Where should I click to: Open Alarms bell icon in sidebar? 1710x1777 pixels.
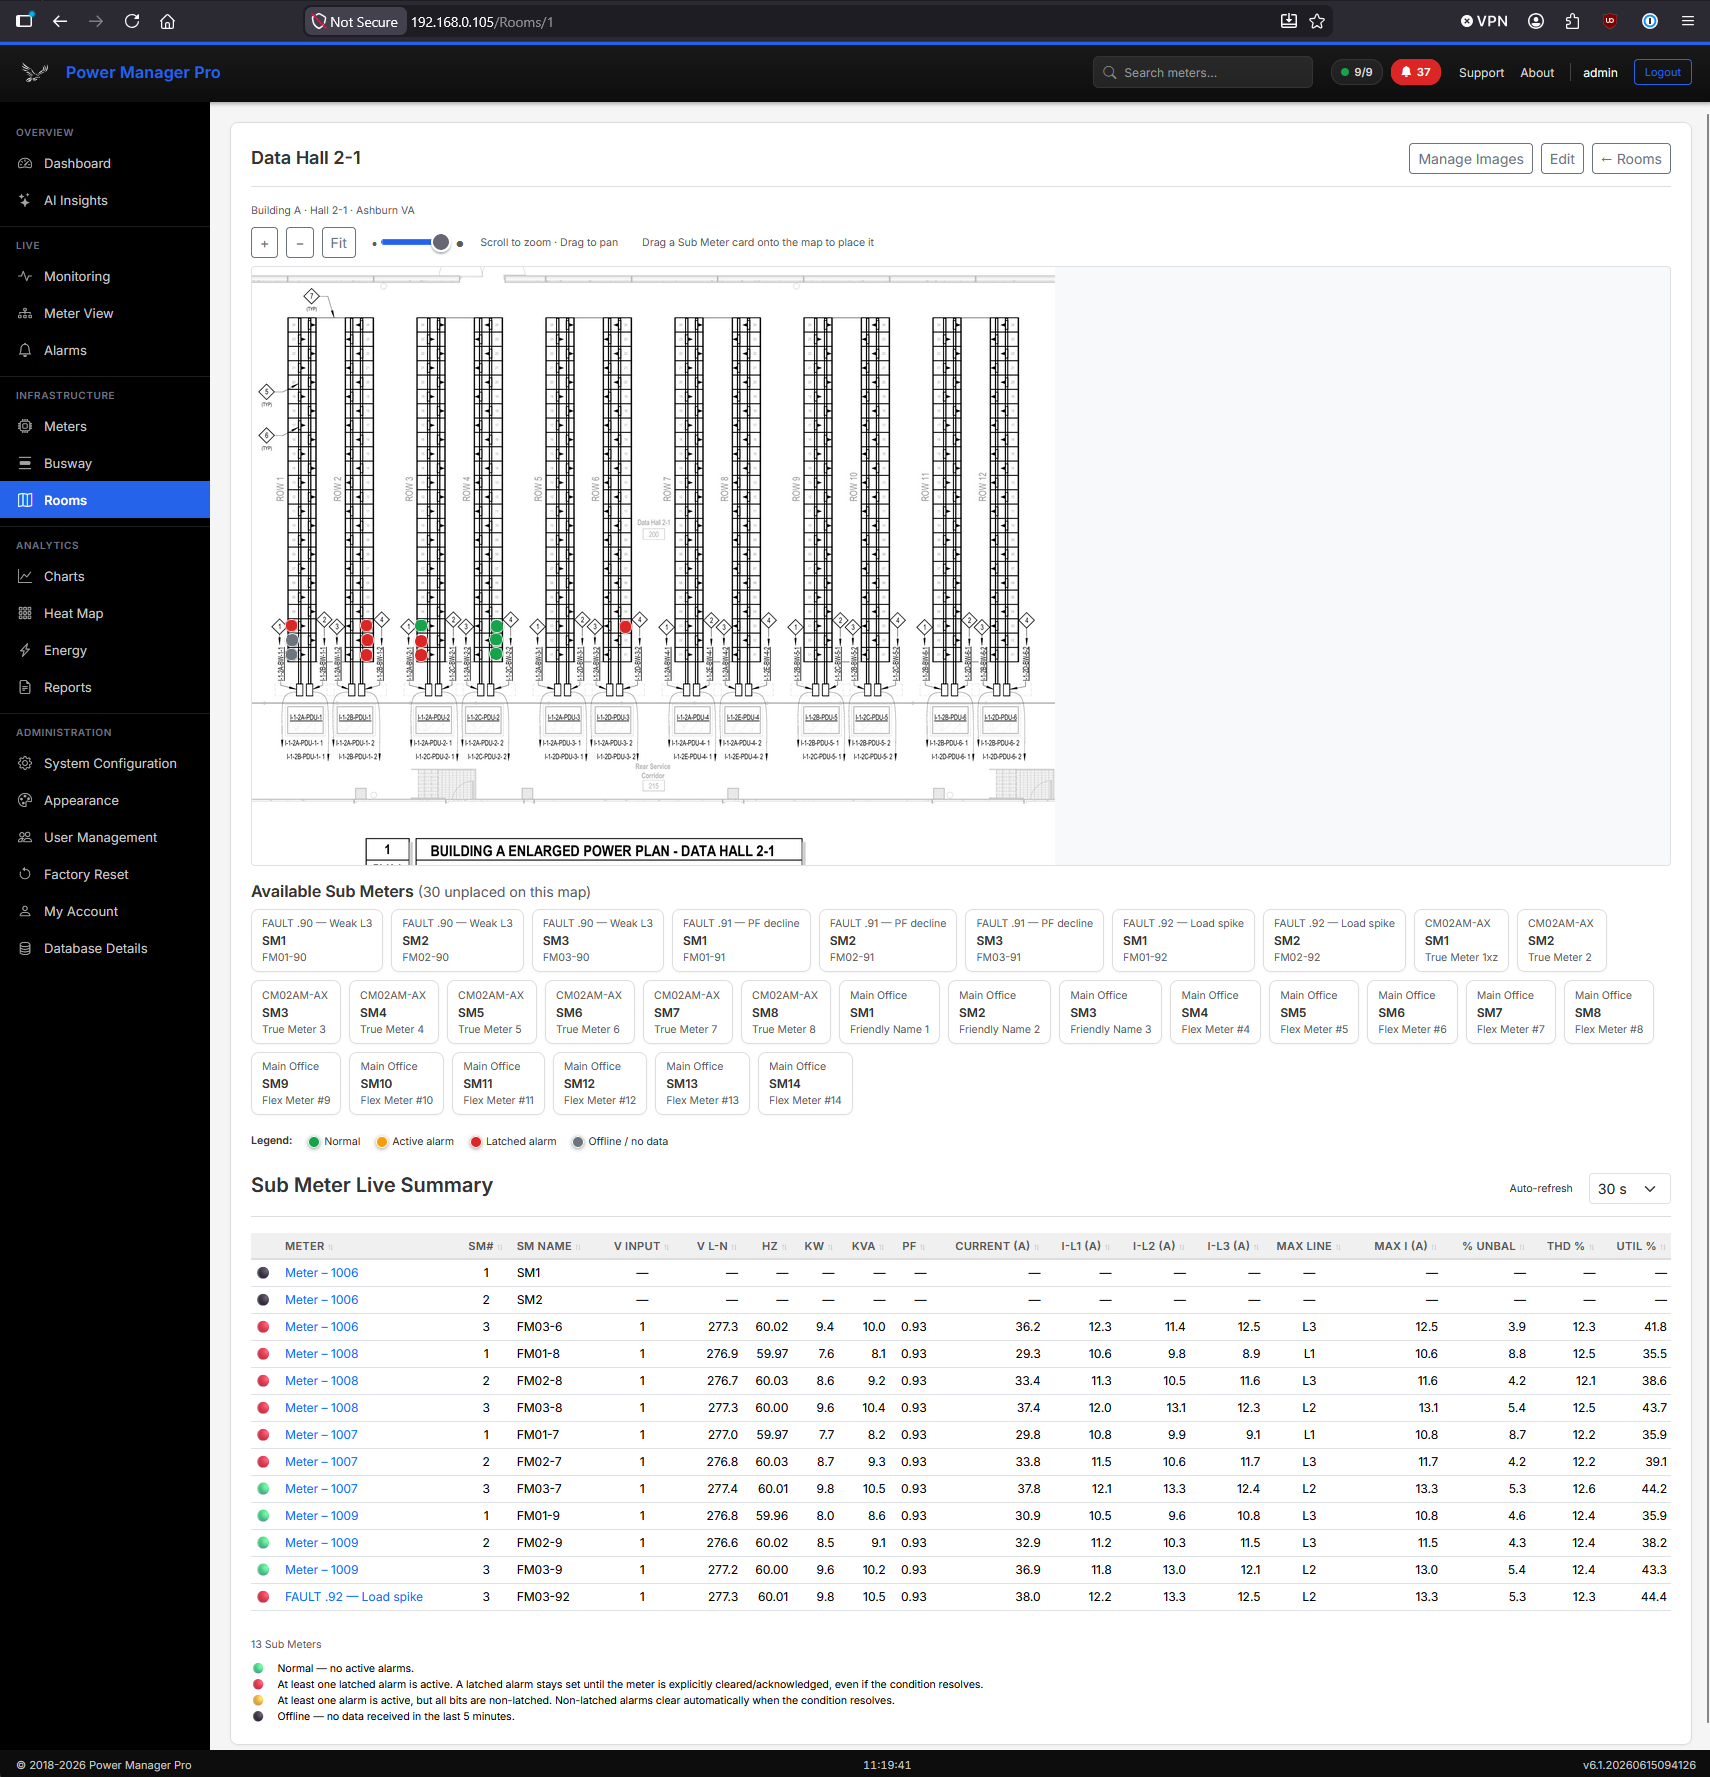[25, 350]
